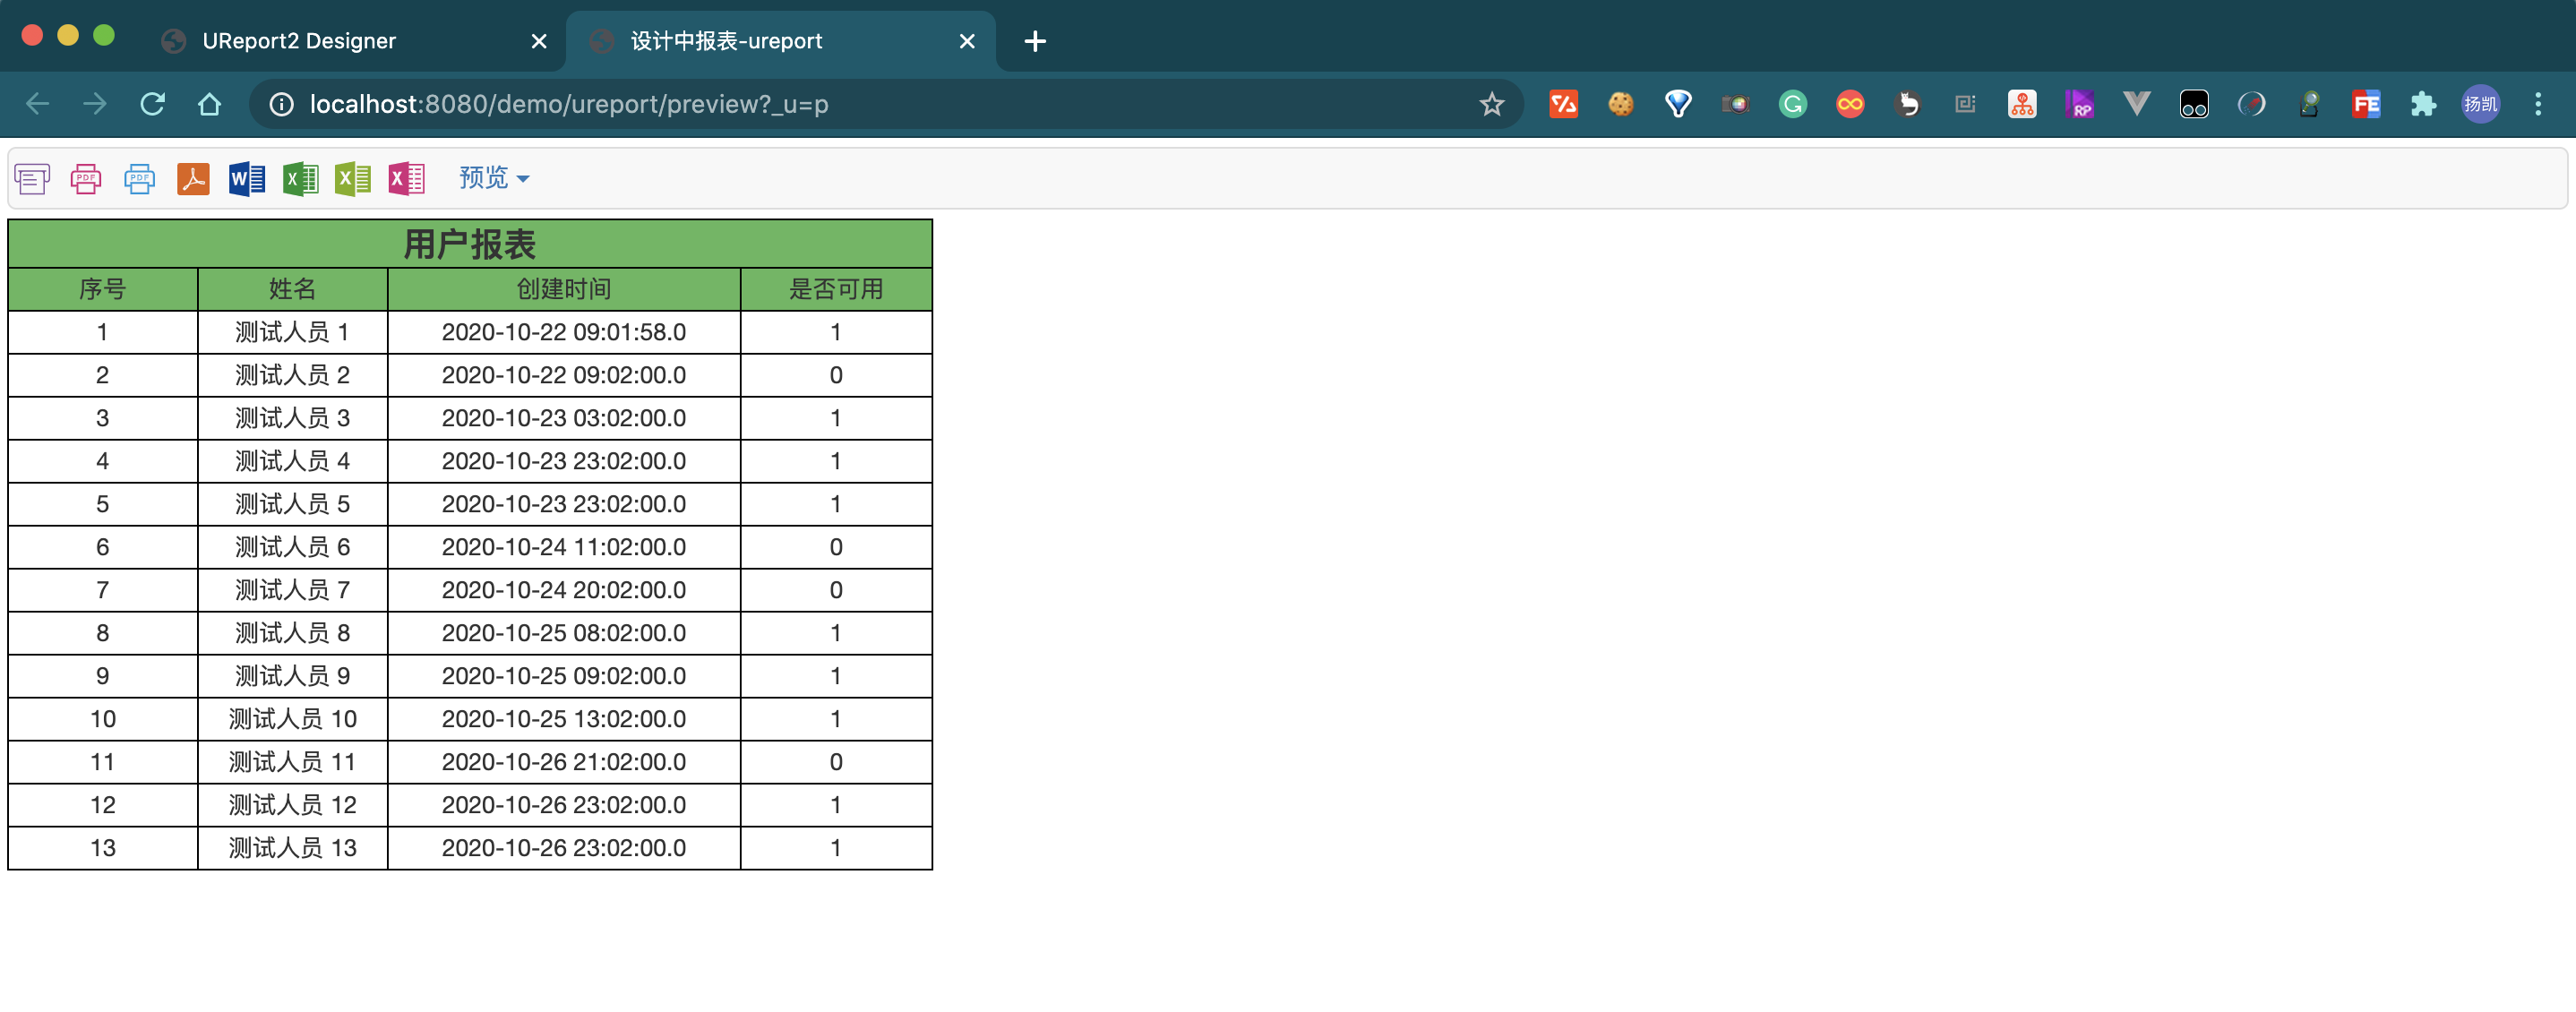Open the Chrome three-dot menu
The height and width of the screenshot is (1012, 2576).
click(x=2538, y=104)
